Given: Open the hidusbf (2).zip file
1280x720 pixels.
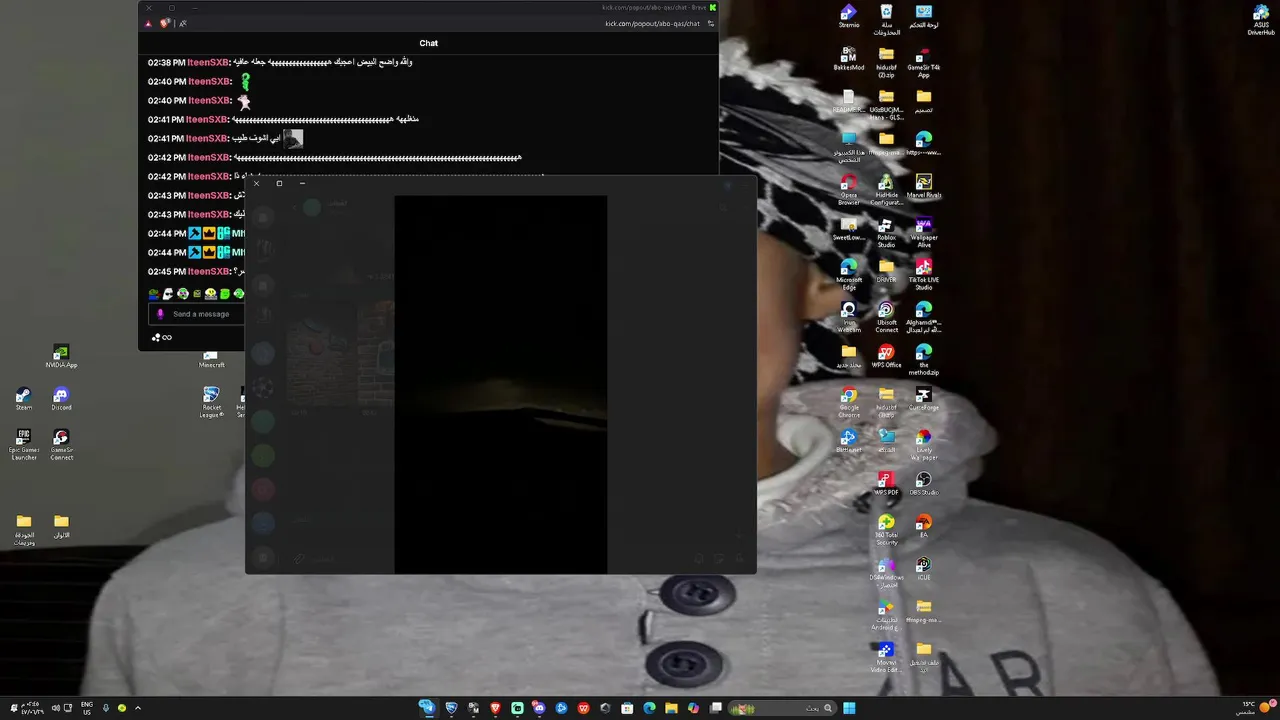Looking at the screenshot, I should click(886, 61).
